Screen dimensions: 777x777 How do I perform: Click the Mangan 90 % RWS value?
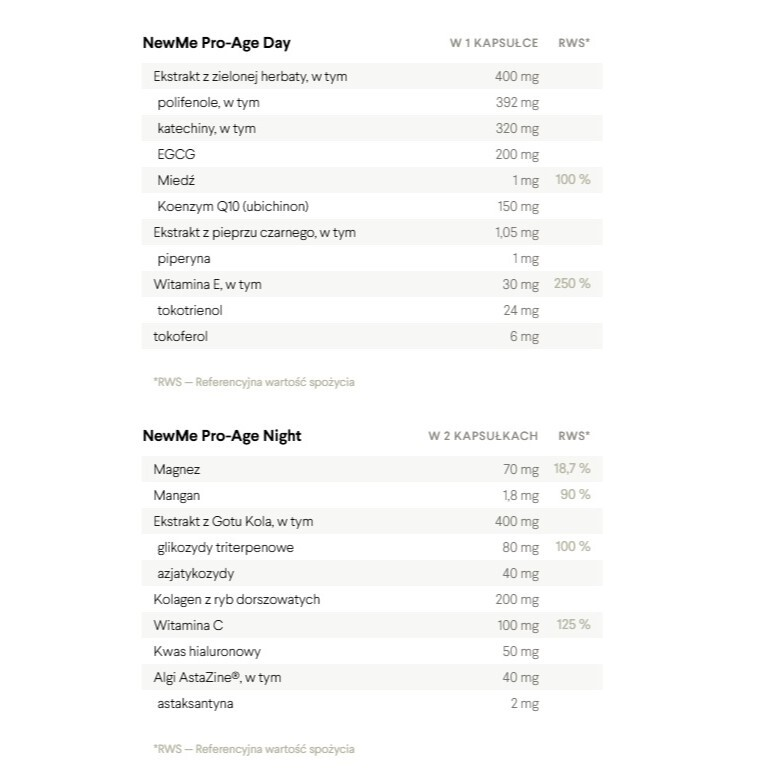(x=574, y=495)
